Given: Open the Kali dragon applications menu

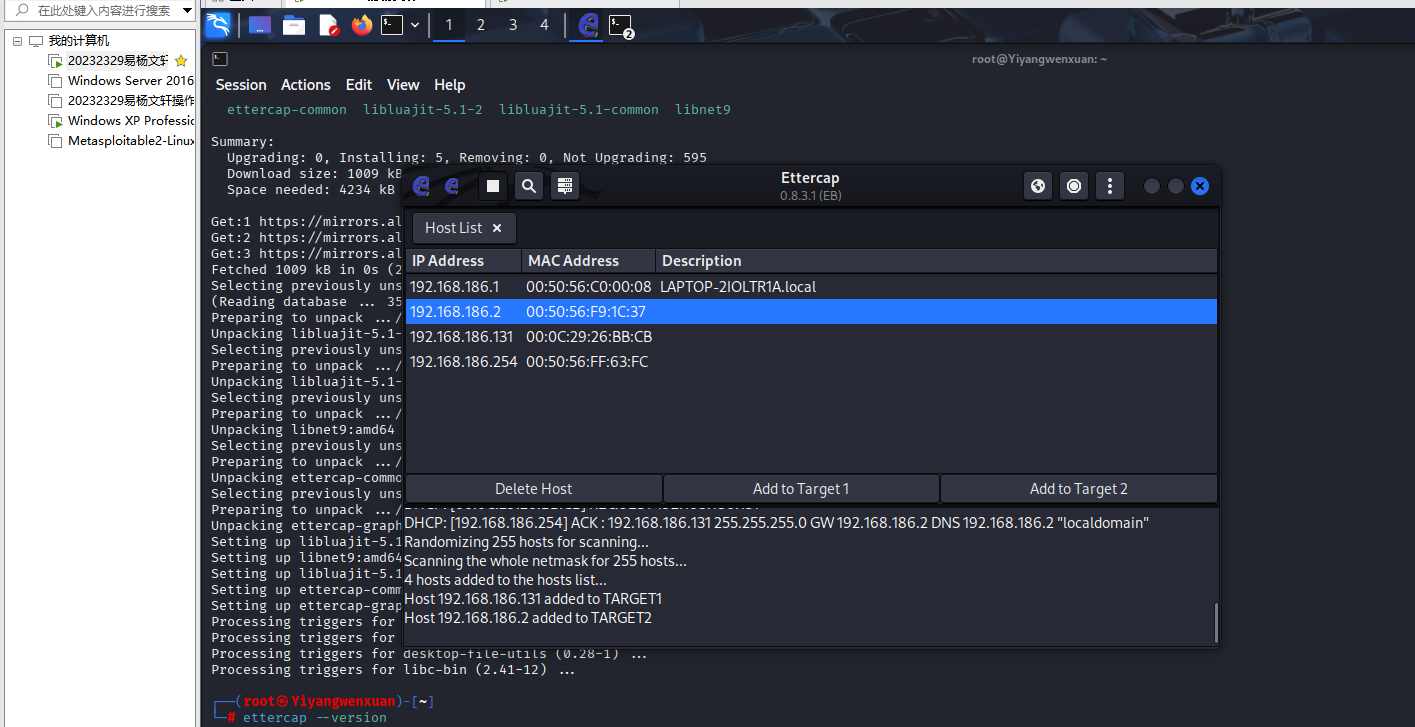Looking at the screenshot, I should coord(217,25).
